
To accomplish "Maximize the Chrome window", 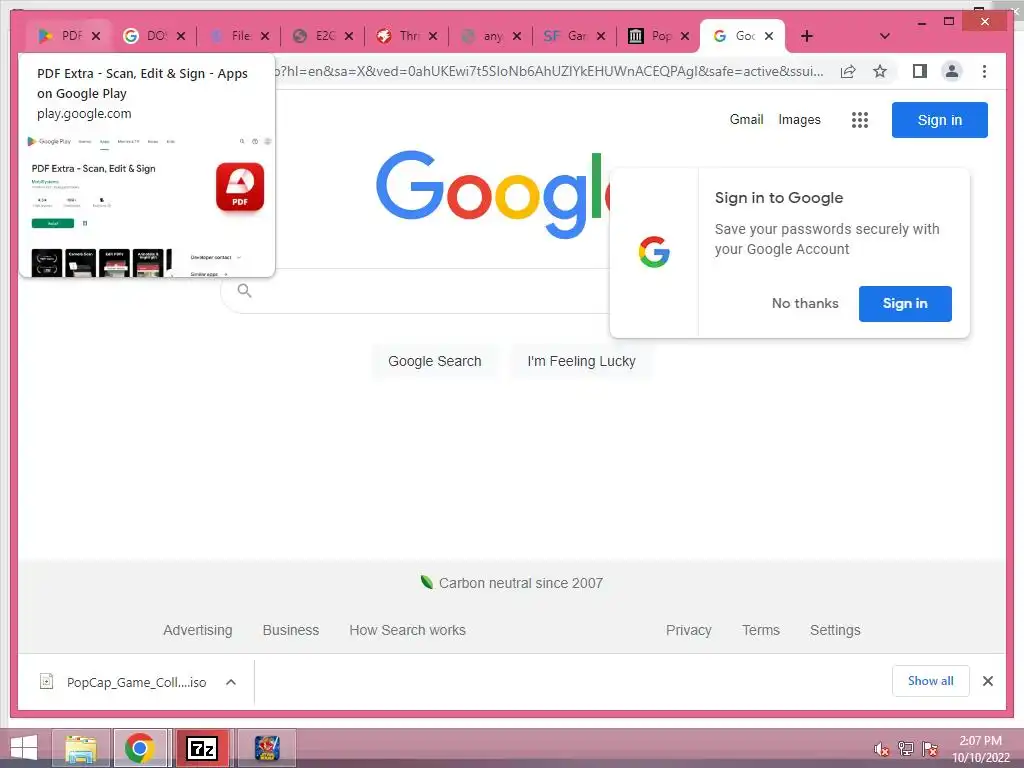I will pos(949,22).
